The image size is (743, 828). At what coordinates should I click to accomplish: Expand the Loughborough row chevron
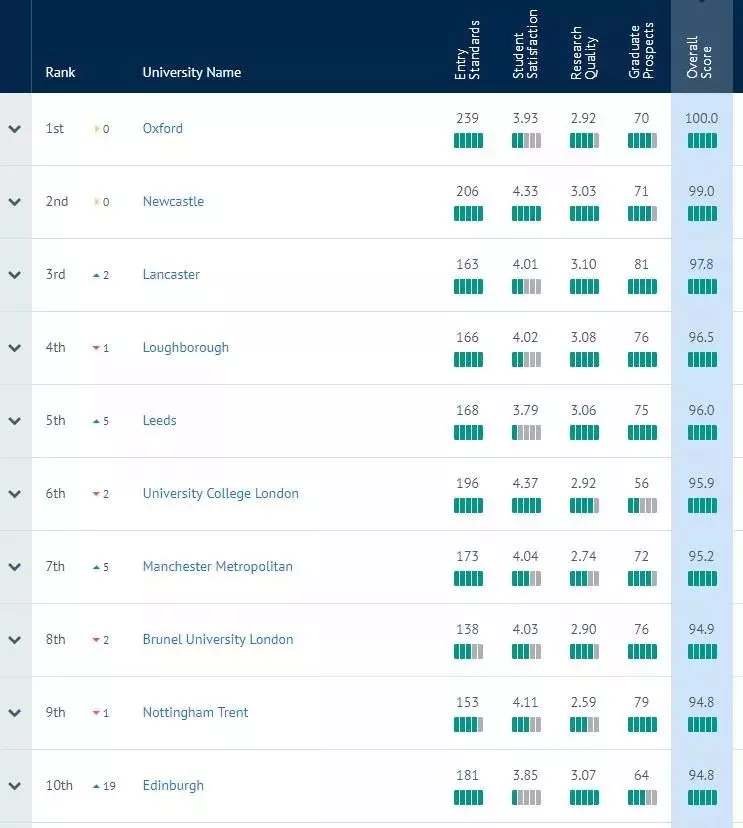[15, 348]
